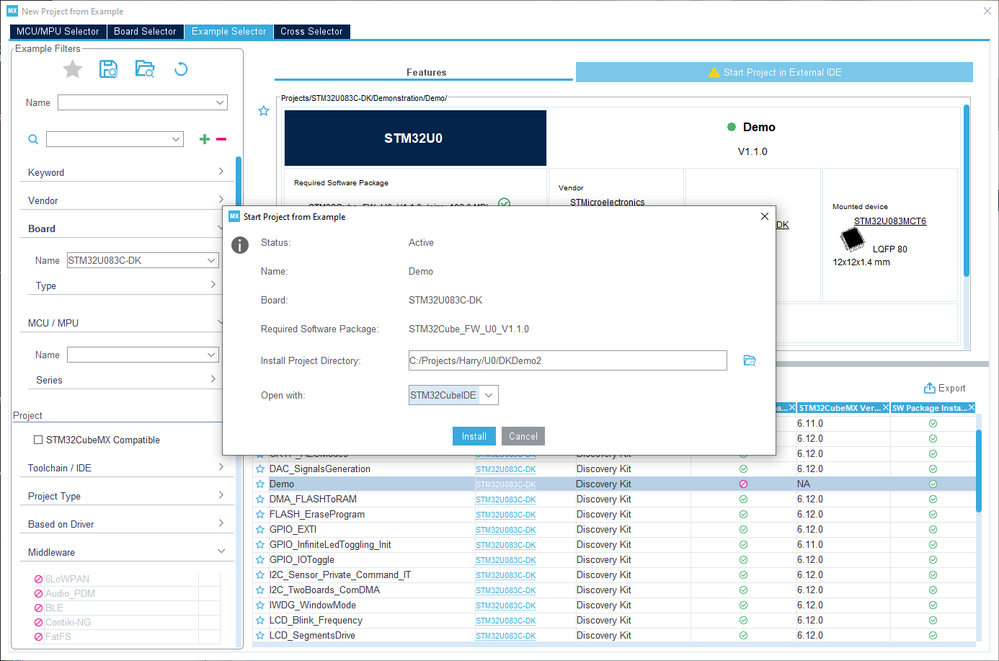Viewport: 999px width, 661px height.
Task: Close the STM32CubeMX Ver column filter
Action: pos(886,407)
